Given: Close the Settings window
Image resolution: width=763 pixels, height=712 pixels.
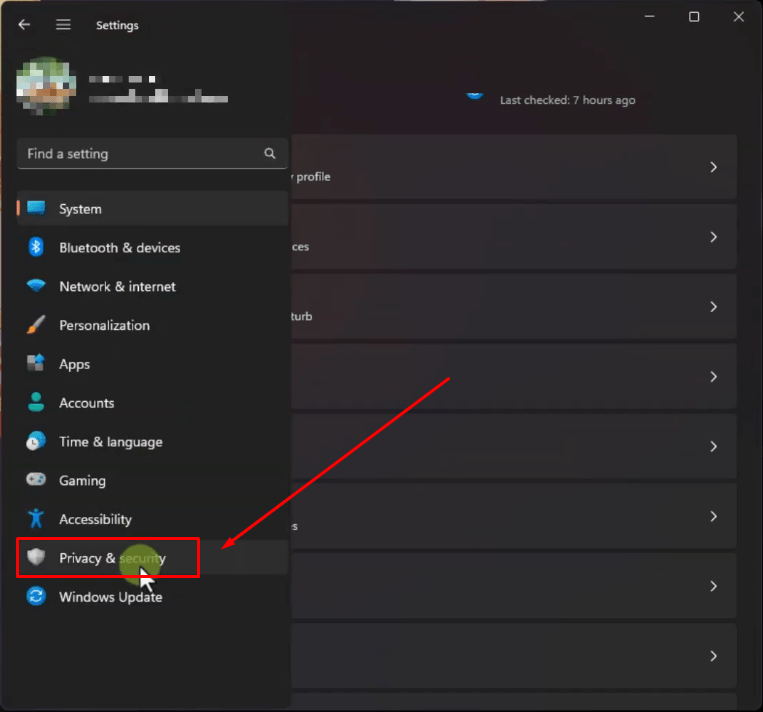Looking at the screenshot, I should coord(738,17).
